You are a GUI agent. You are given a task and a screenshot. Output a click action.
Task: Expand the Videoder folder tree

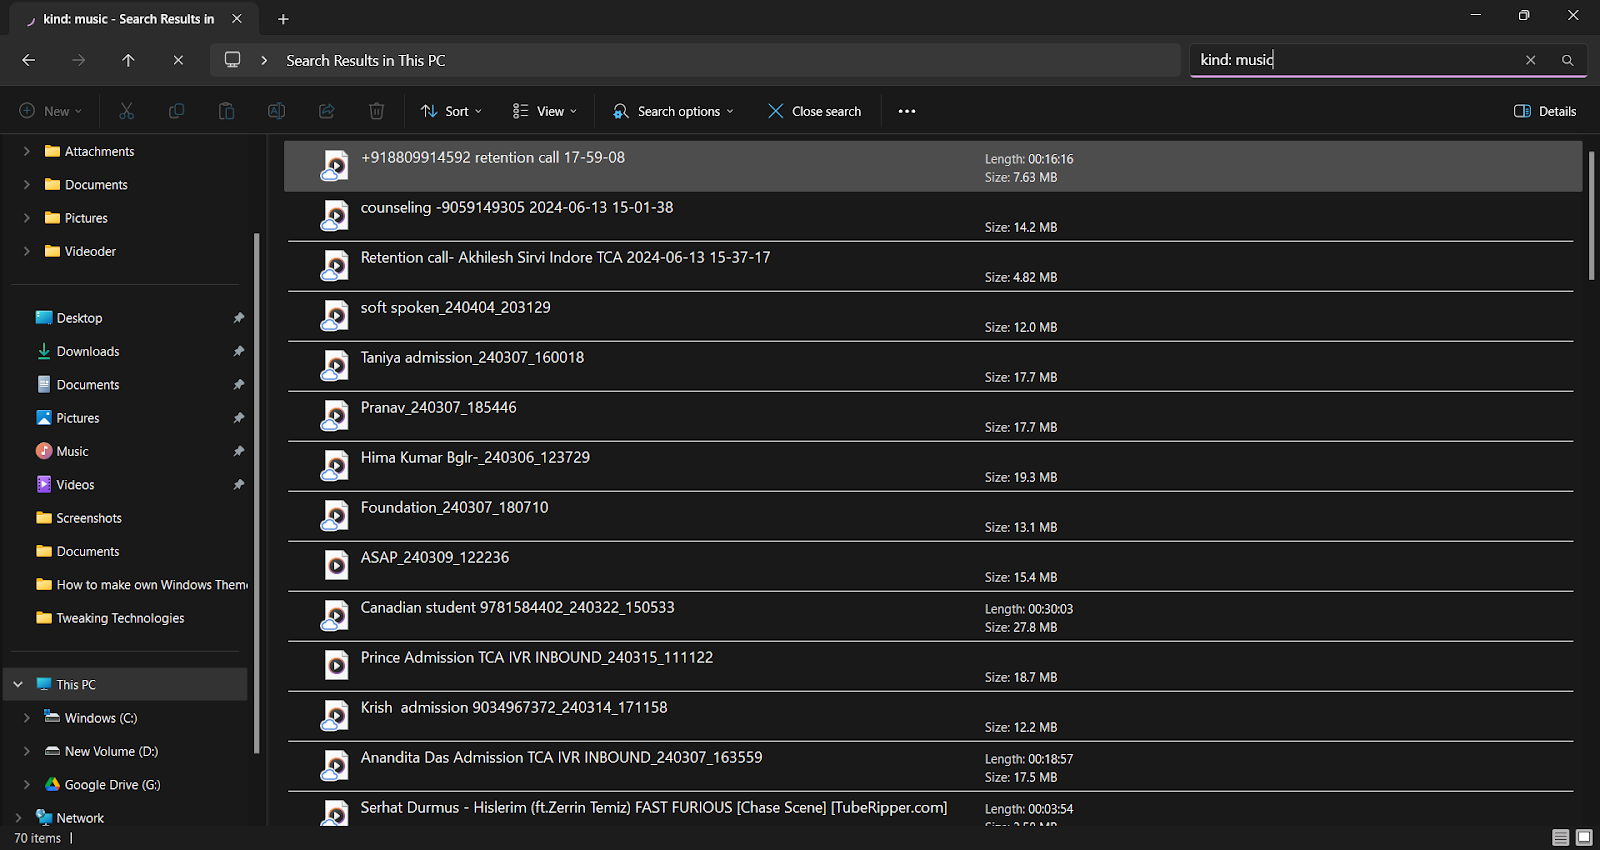click(x=26, y=251)
